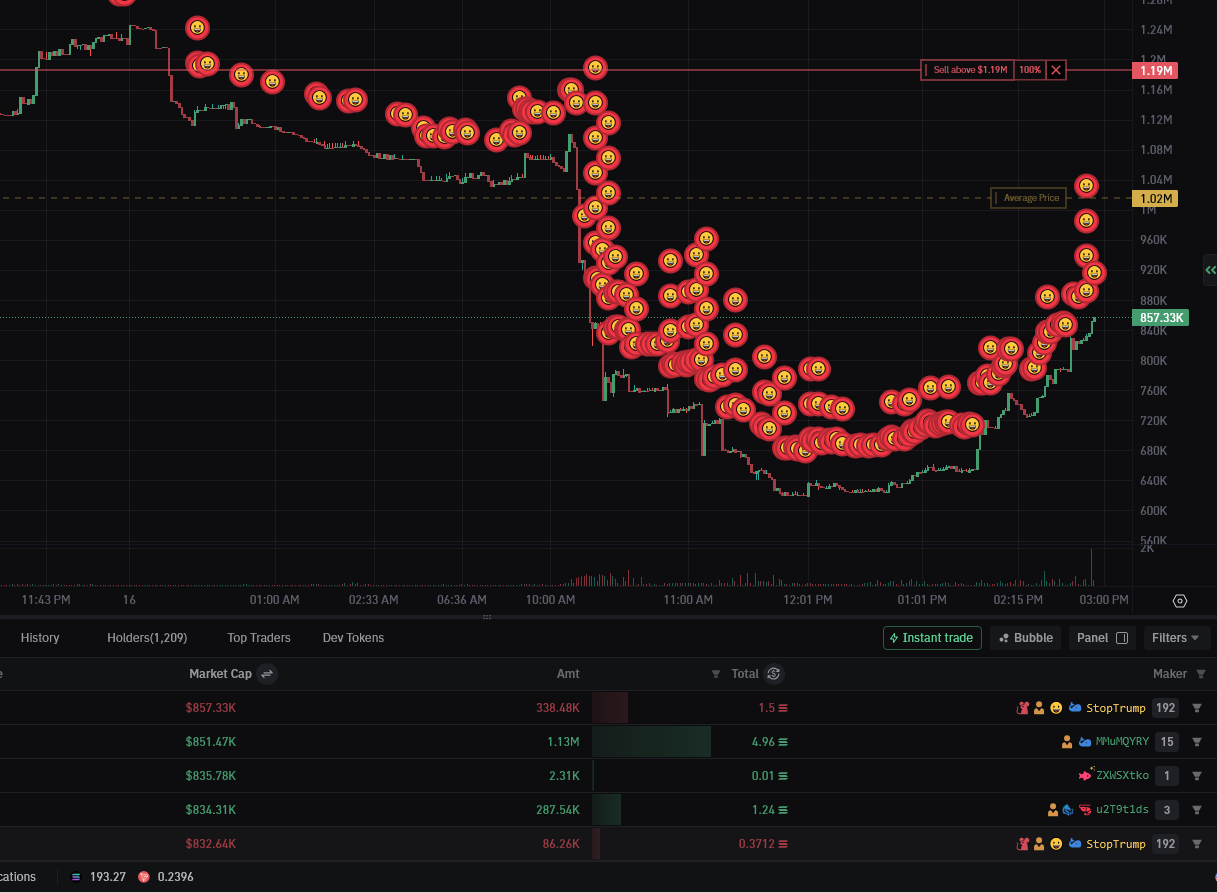Click the 192 trade count in $857.33K row
This screenshot has width=1217, height=893.
tap(1165, 708)
